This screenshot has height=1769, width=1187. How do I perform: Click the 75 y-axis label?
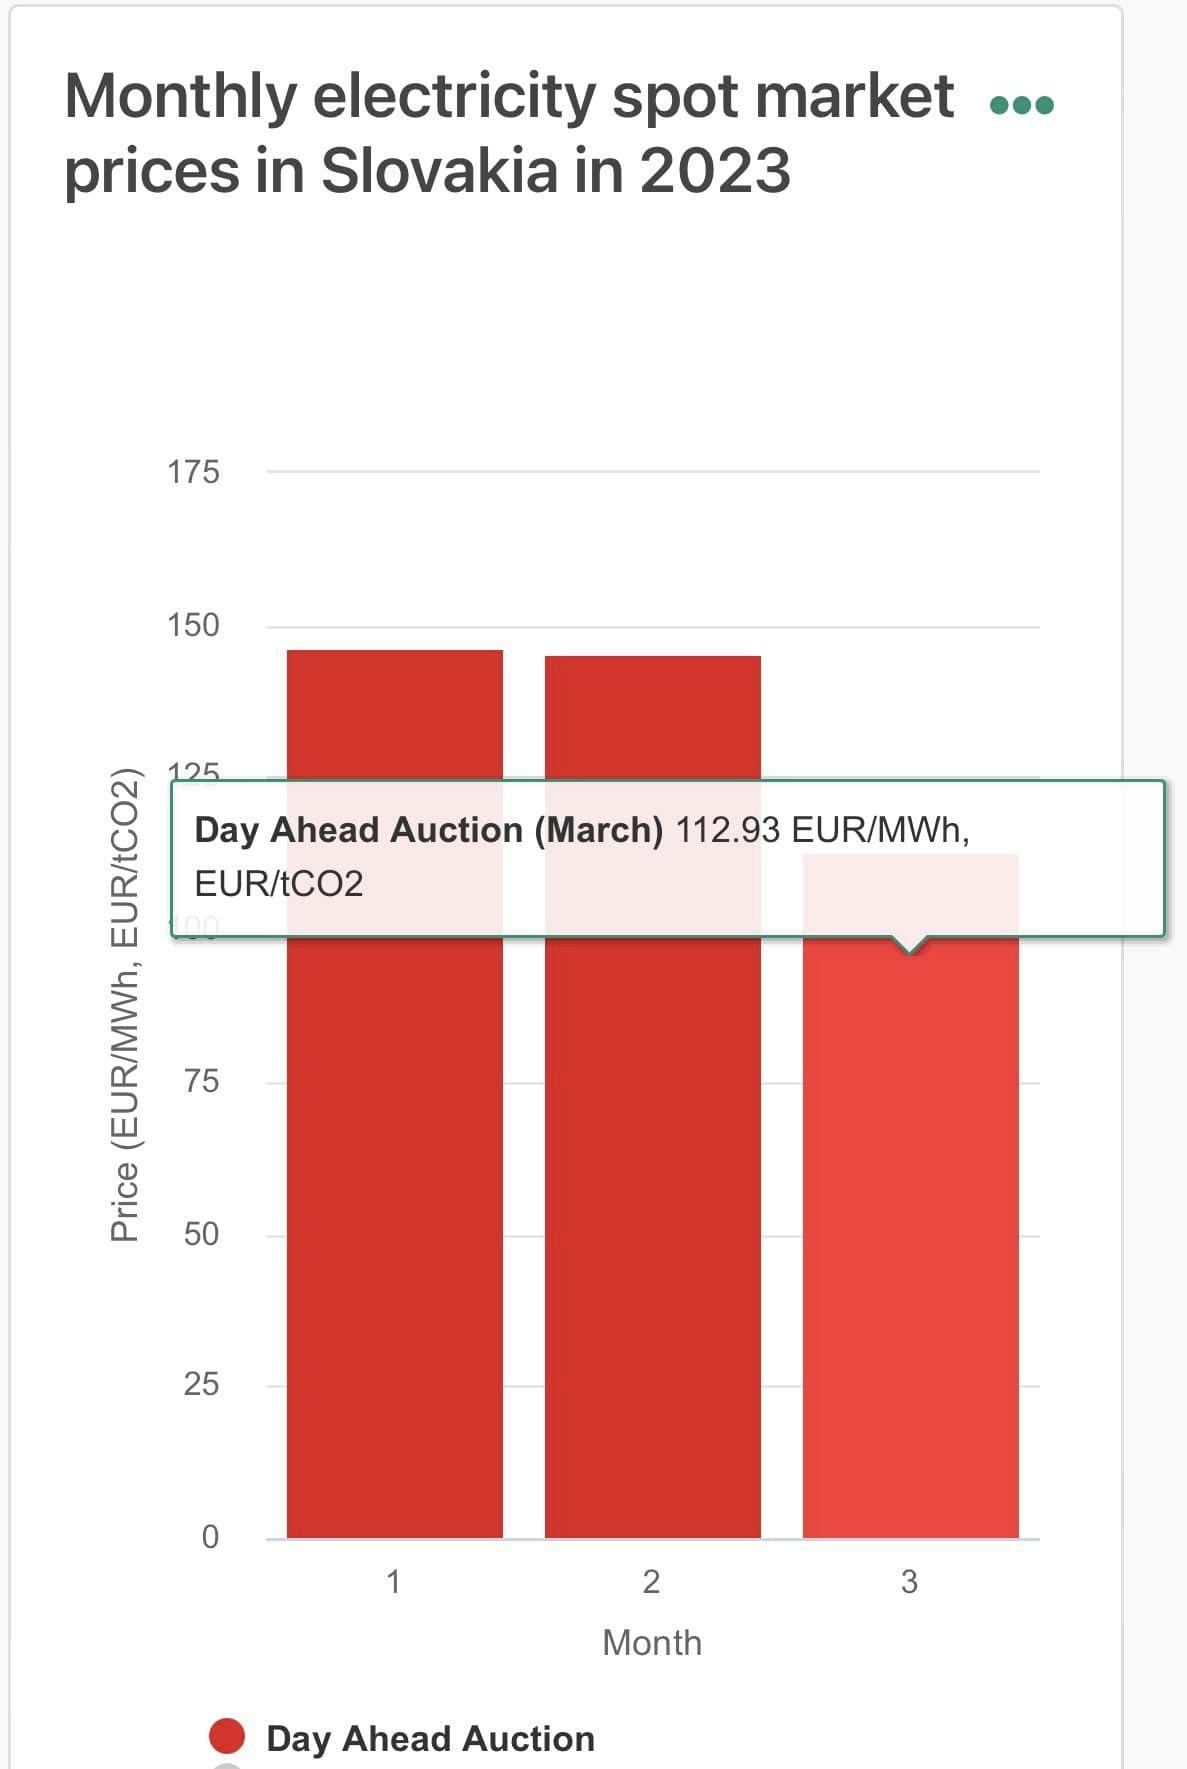pos(201,1081)
